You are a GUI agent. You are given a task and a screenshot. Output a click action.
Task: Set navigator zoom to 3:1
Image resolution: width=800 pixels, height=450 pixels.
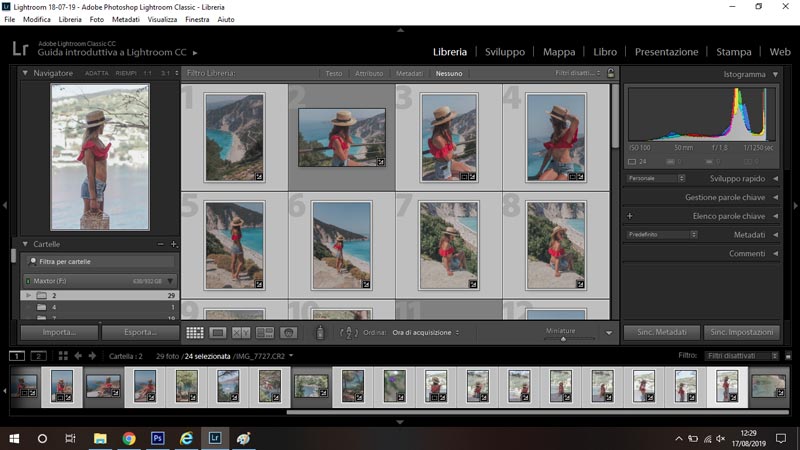[165, 73]
